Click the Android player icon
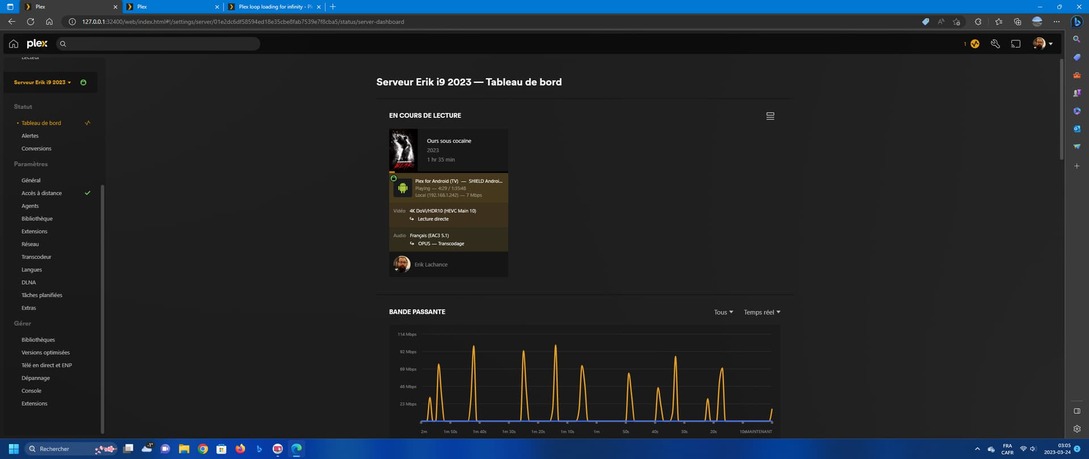 coord(403,187)
